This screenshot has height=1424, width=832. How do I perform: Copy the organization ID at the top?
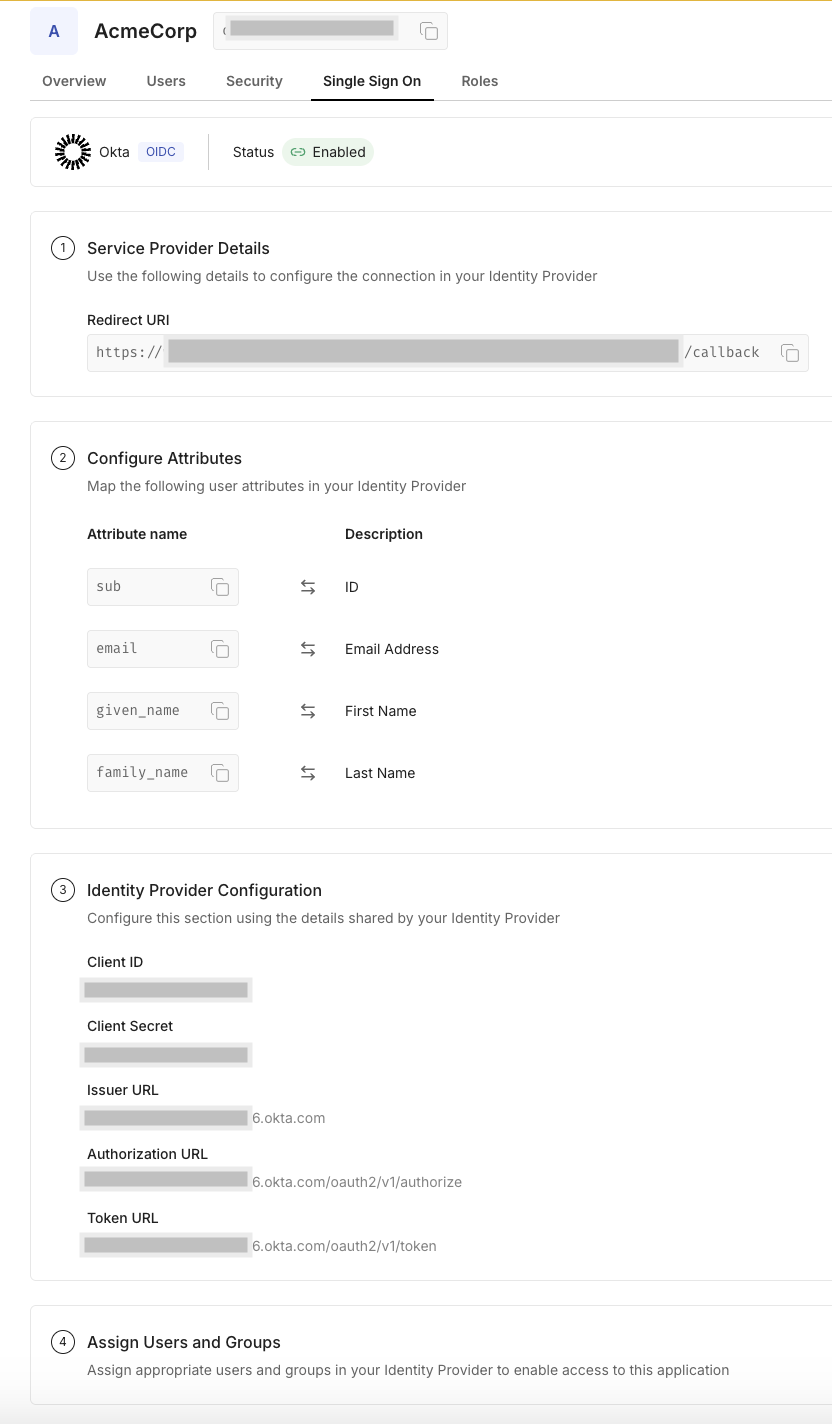429,31
